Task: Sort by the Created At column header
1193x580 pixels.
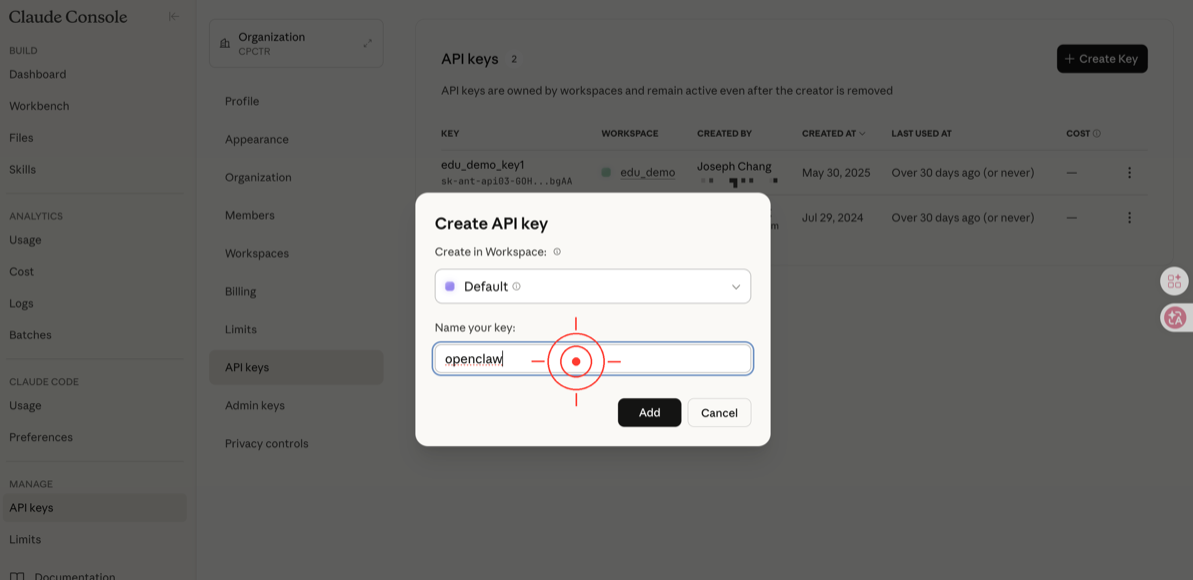Action: [833, 133]
